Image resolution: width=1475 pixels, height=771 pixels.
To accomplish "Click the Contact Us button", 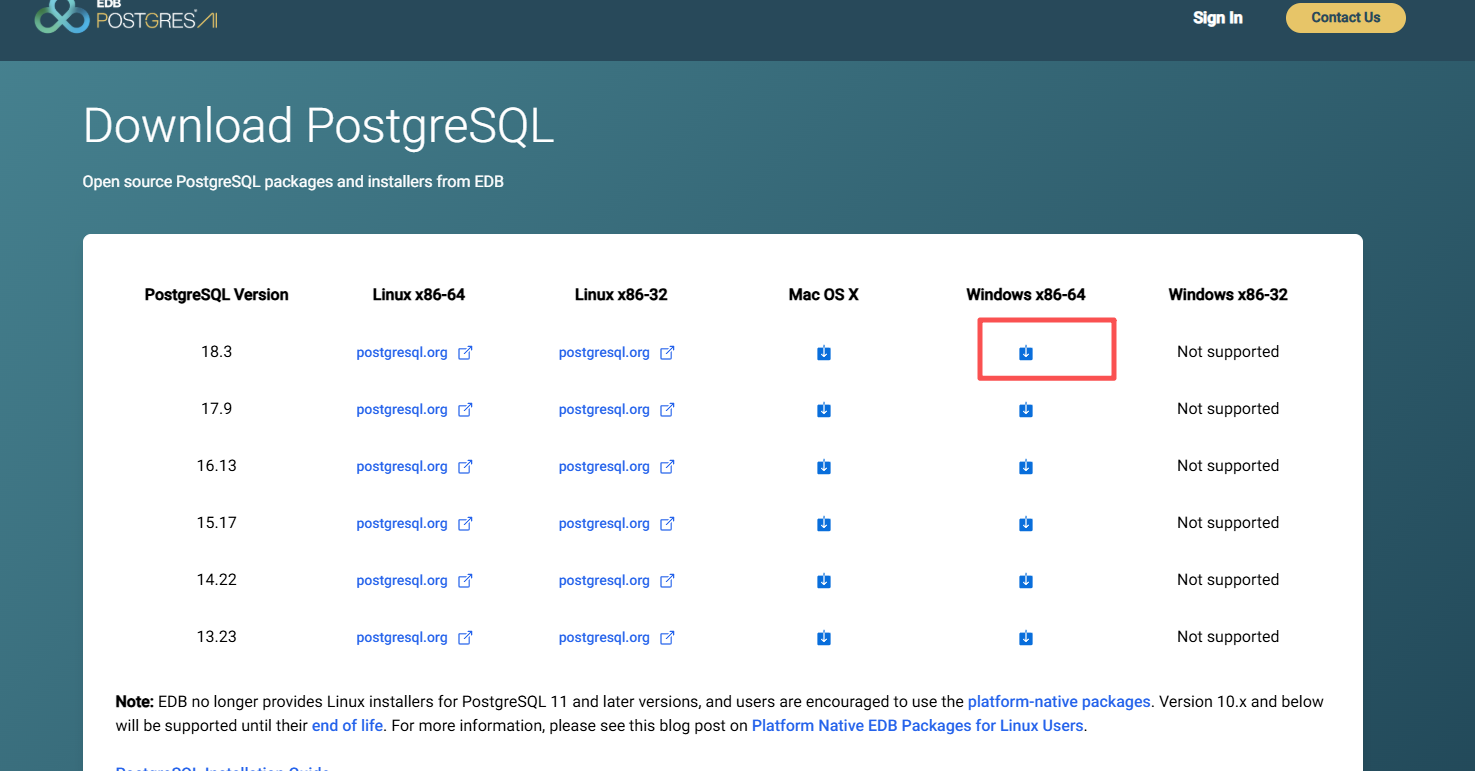I will pyautogui.click(x=1346, y=18).
